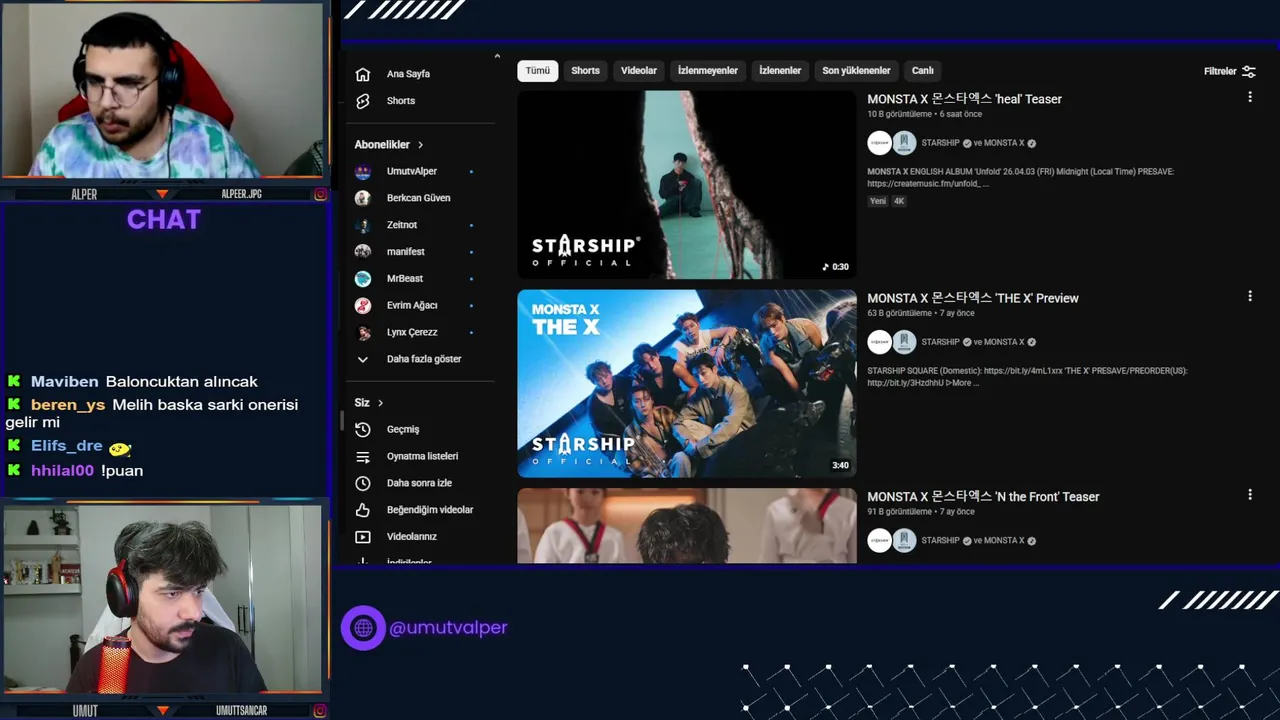
Task: Click Geçmiş sidebar label
Action: (x=403, y=429)
